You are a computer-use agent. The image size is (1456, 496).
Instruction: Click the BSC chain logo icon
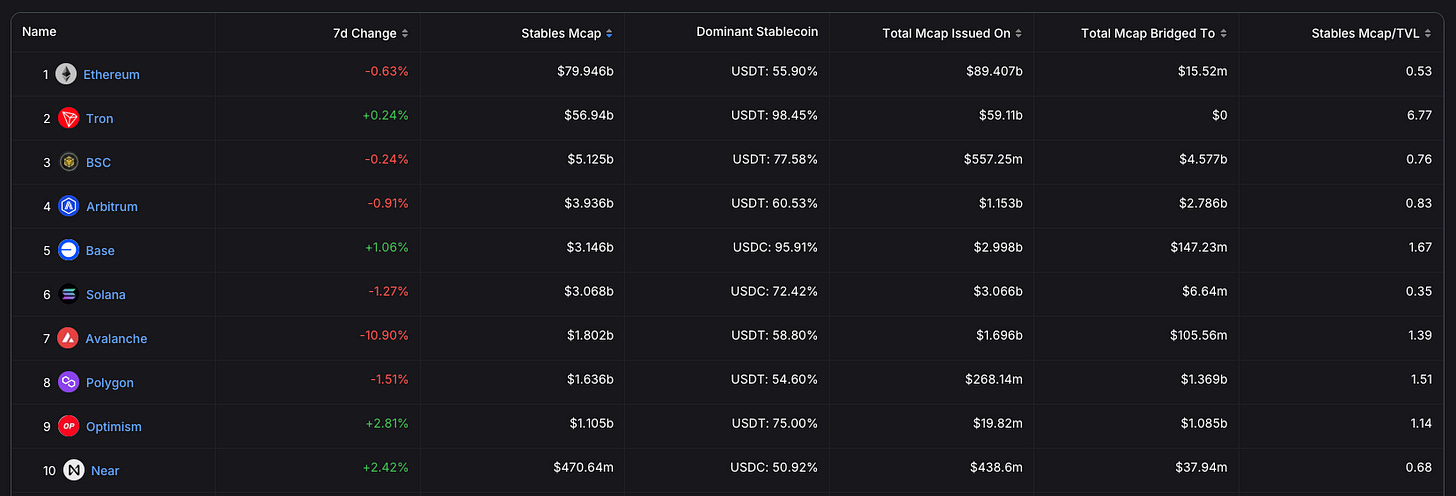coord(68,162)
